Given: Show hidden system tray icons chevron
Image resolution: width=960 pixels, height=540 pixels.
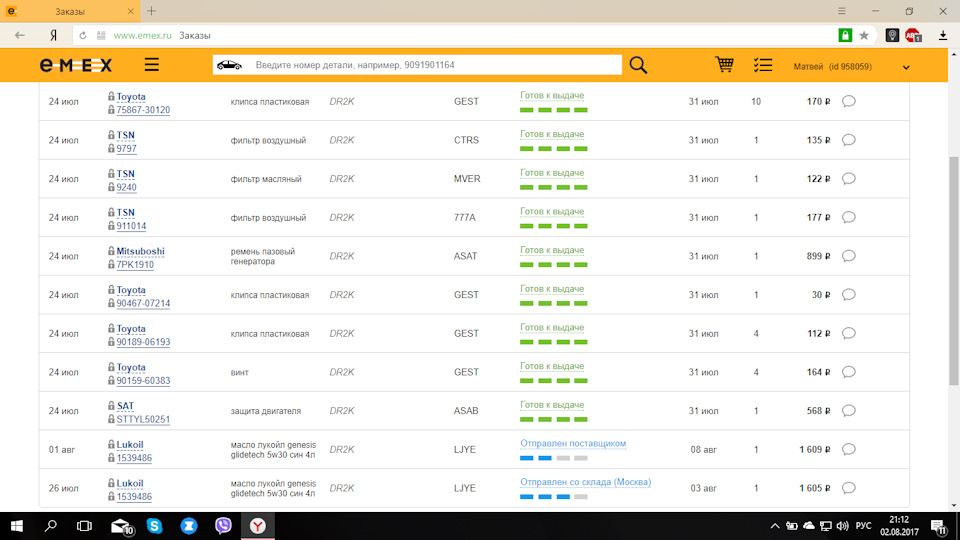Looking at the screenshot, I should point(774,526).
